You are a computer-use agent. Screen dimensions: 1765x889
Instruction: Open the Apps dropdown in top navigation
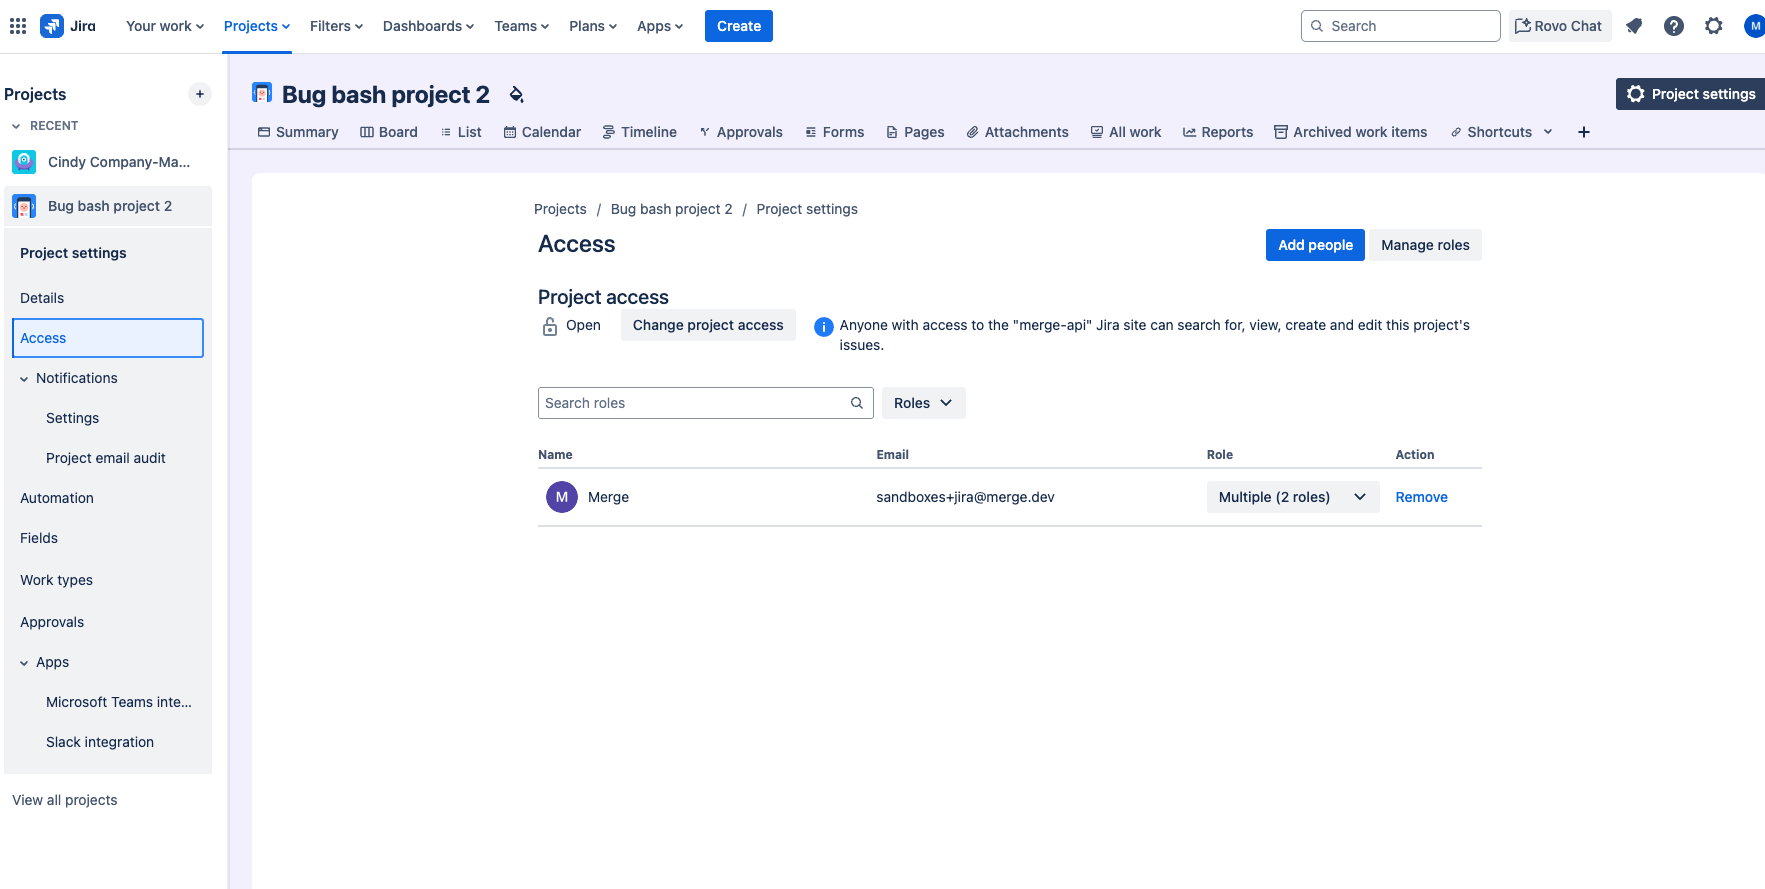coord(660,26)
